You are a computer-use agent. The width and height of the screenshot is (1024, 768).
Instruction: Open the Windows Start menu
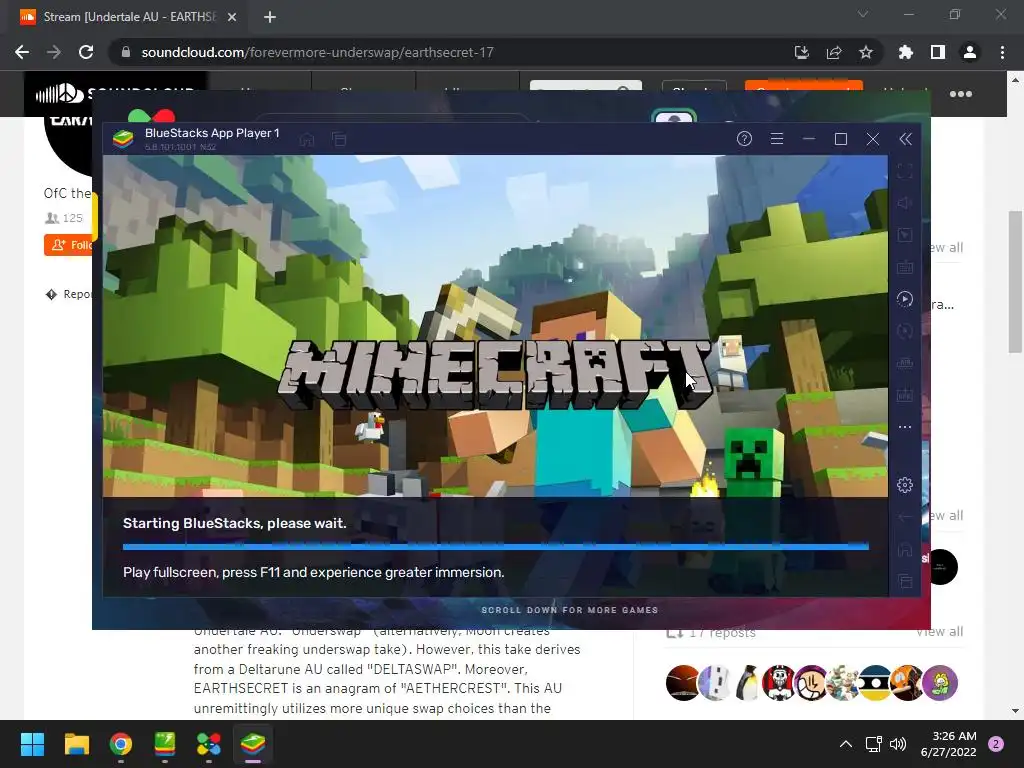point(32,744)
